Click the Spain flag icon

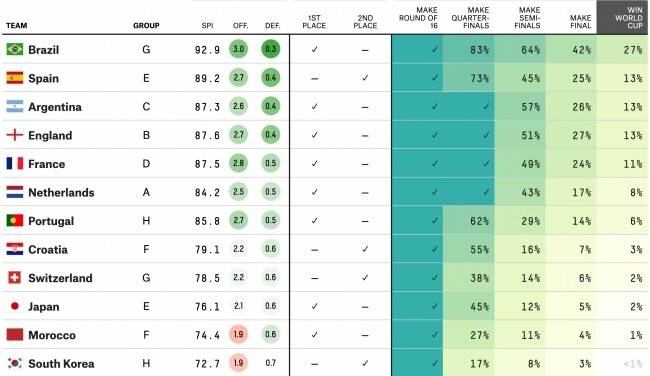click(15, 78)
